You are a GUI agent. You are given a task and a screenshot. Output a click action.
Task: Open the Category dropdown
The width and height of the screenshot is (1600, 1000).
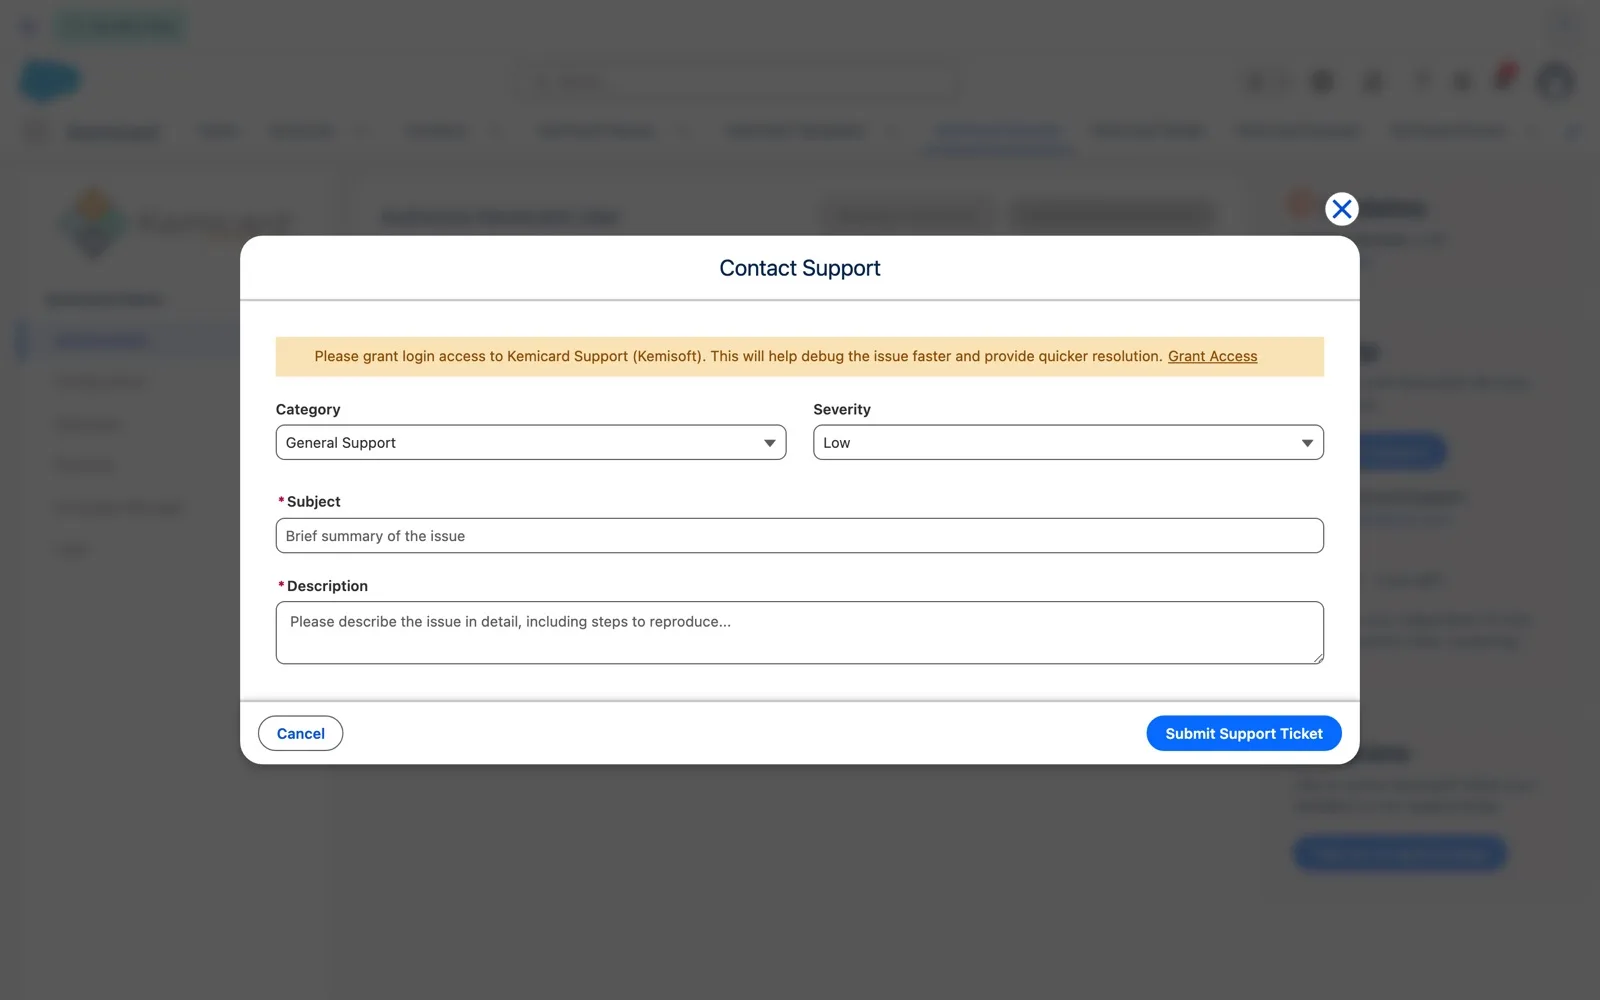531,443
